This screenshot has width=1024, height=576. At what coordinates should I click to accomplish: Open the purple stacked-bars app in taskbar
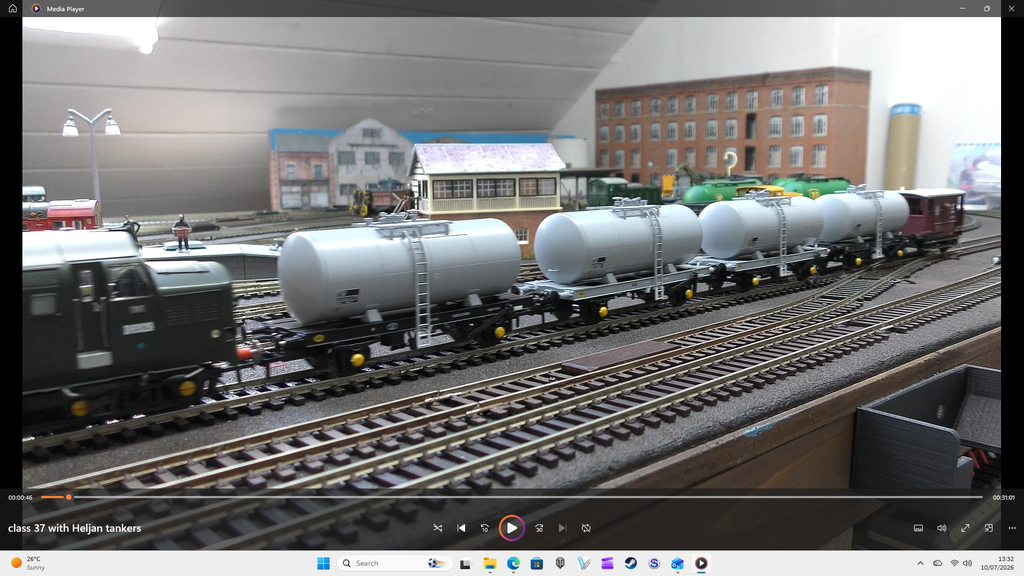click(607, 563)
